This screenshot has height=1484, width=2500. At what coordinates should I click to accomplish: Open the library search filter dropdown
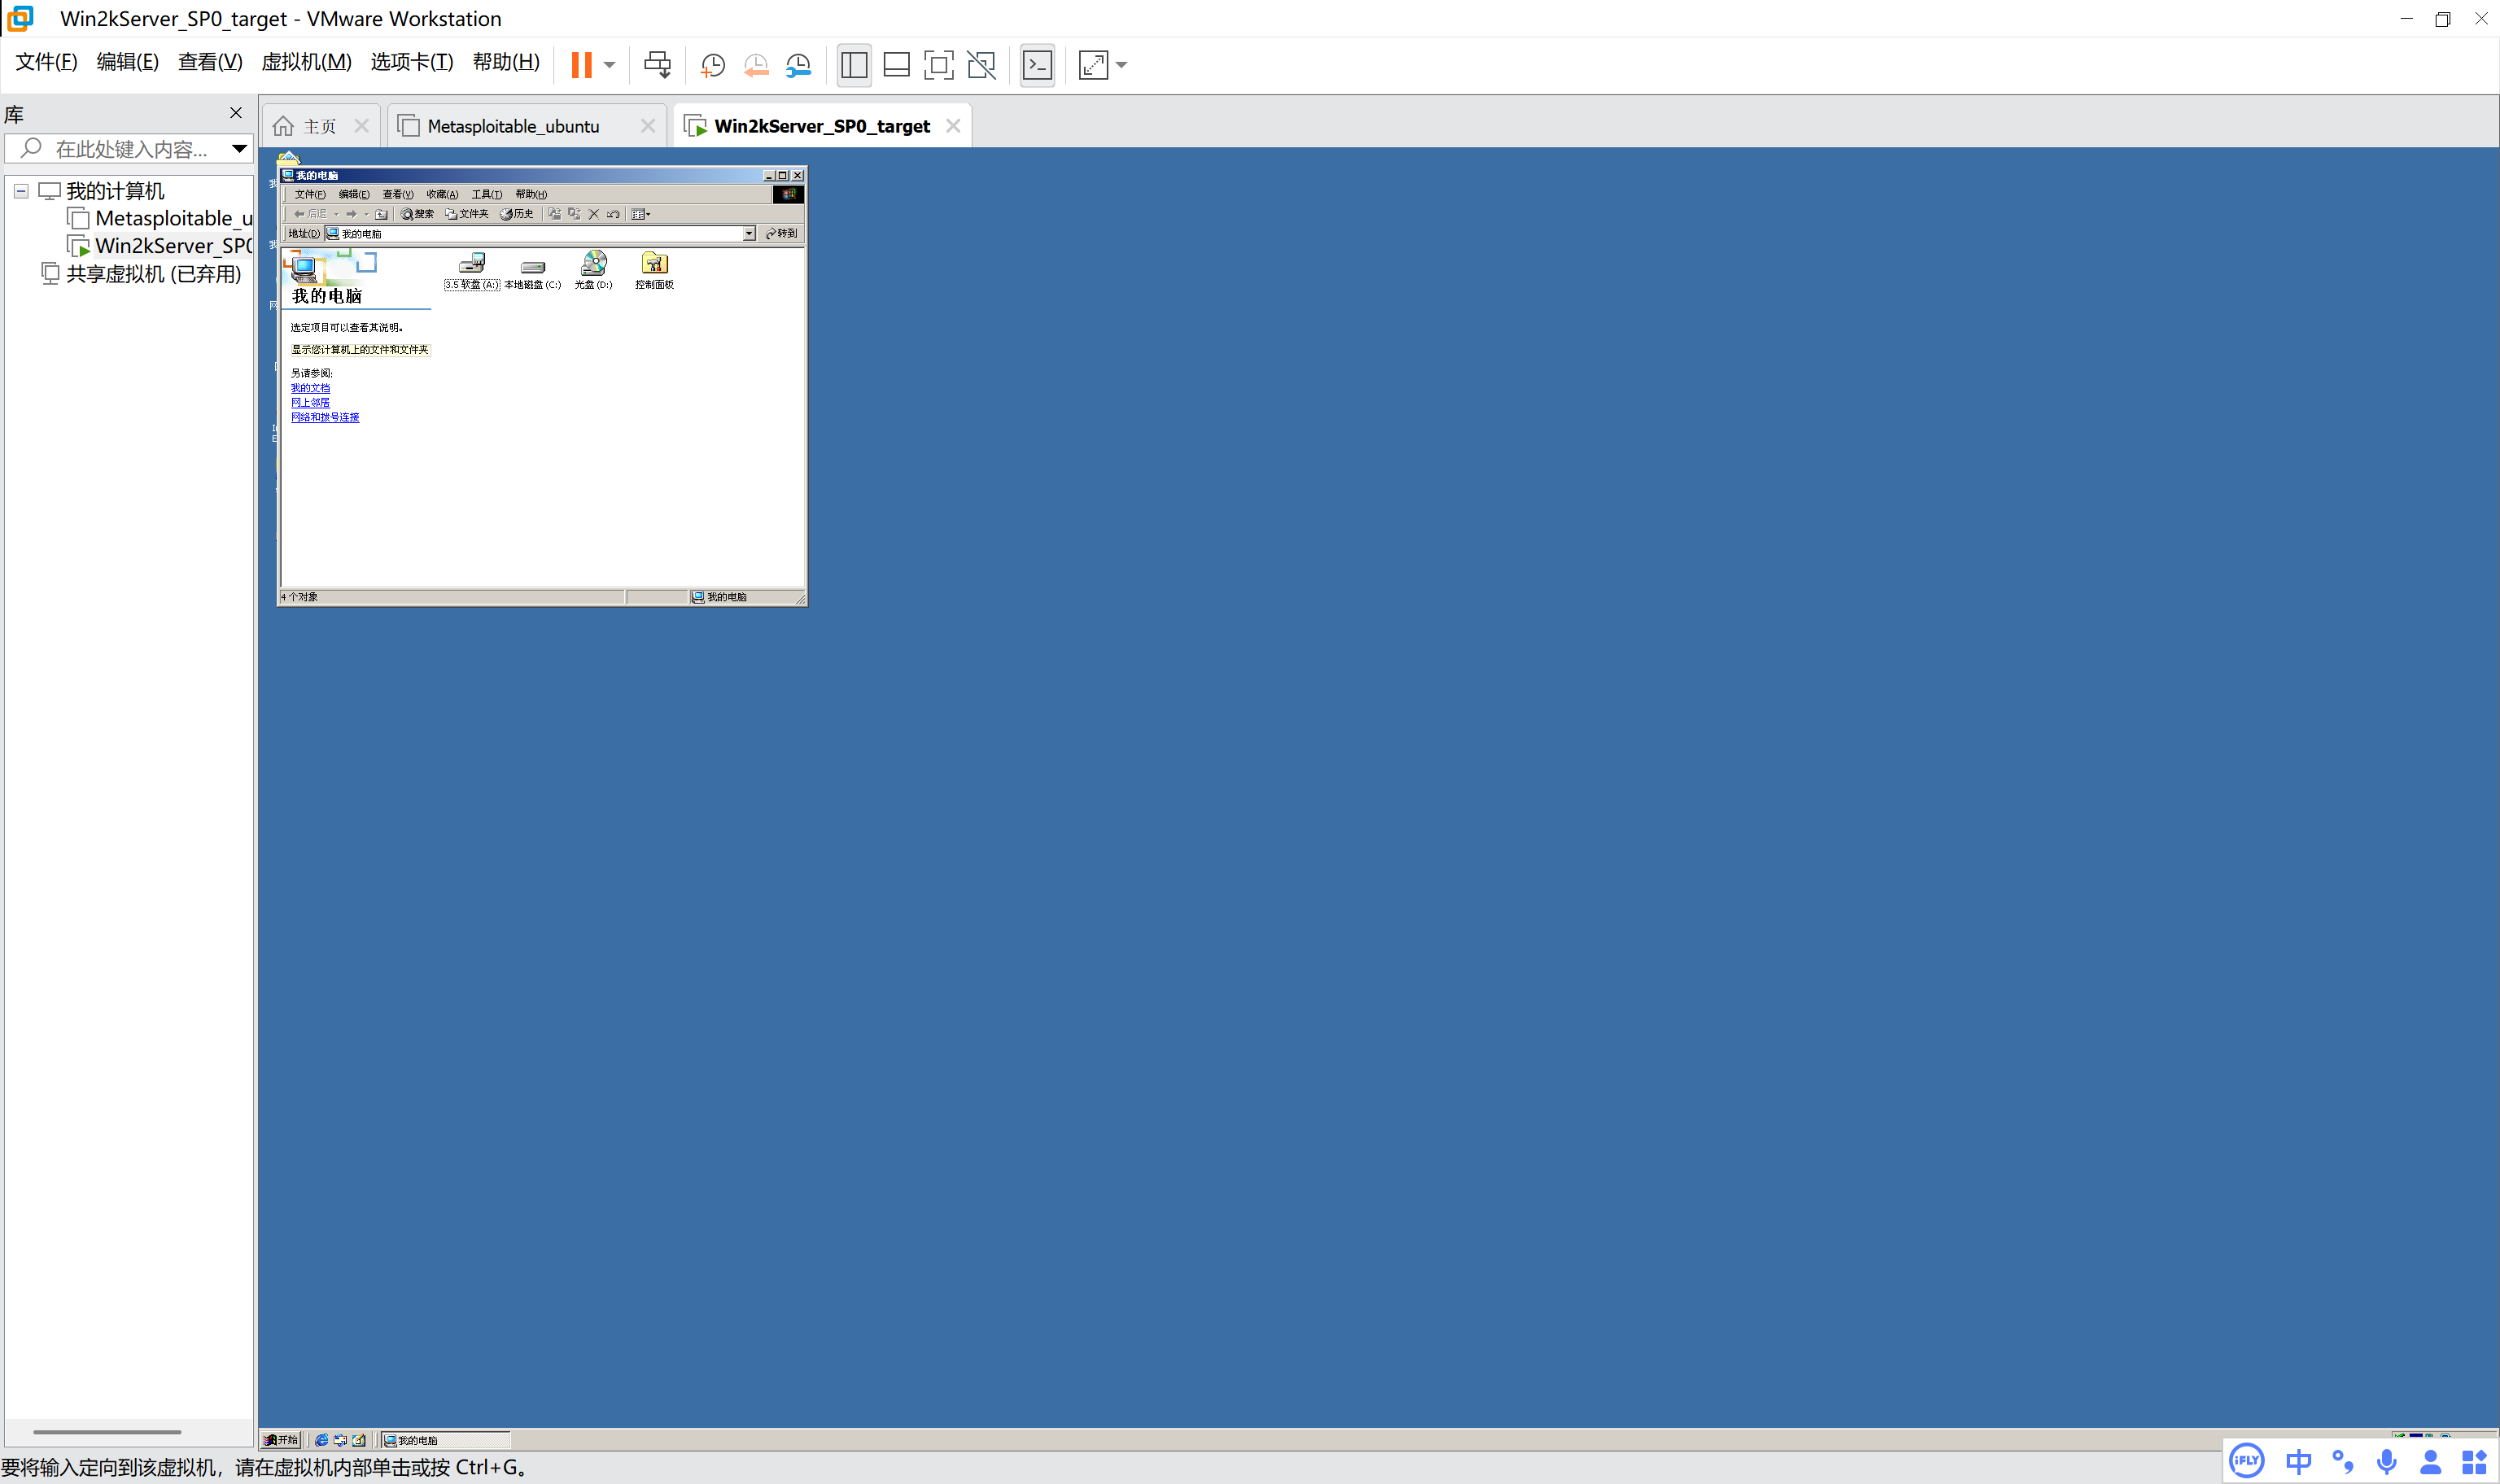[239, 149]
